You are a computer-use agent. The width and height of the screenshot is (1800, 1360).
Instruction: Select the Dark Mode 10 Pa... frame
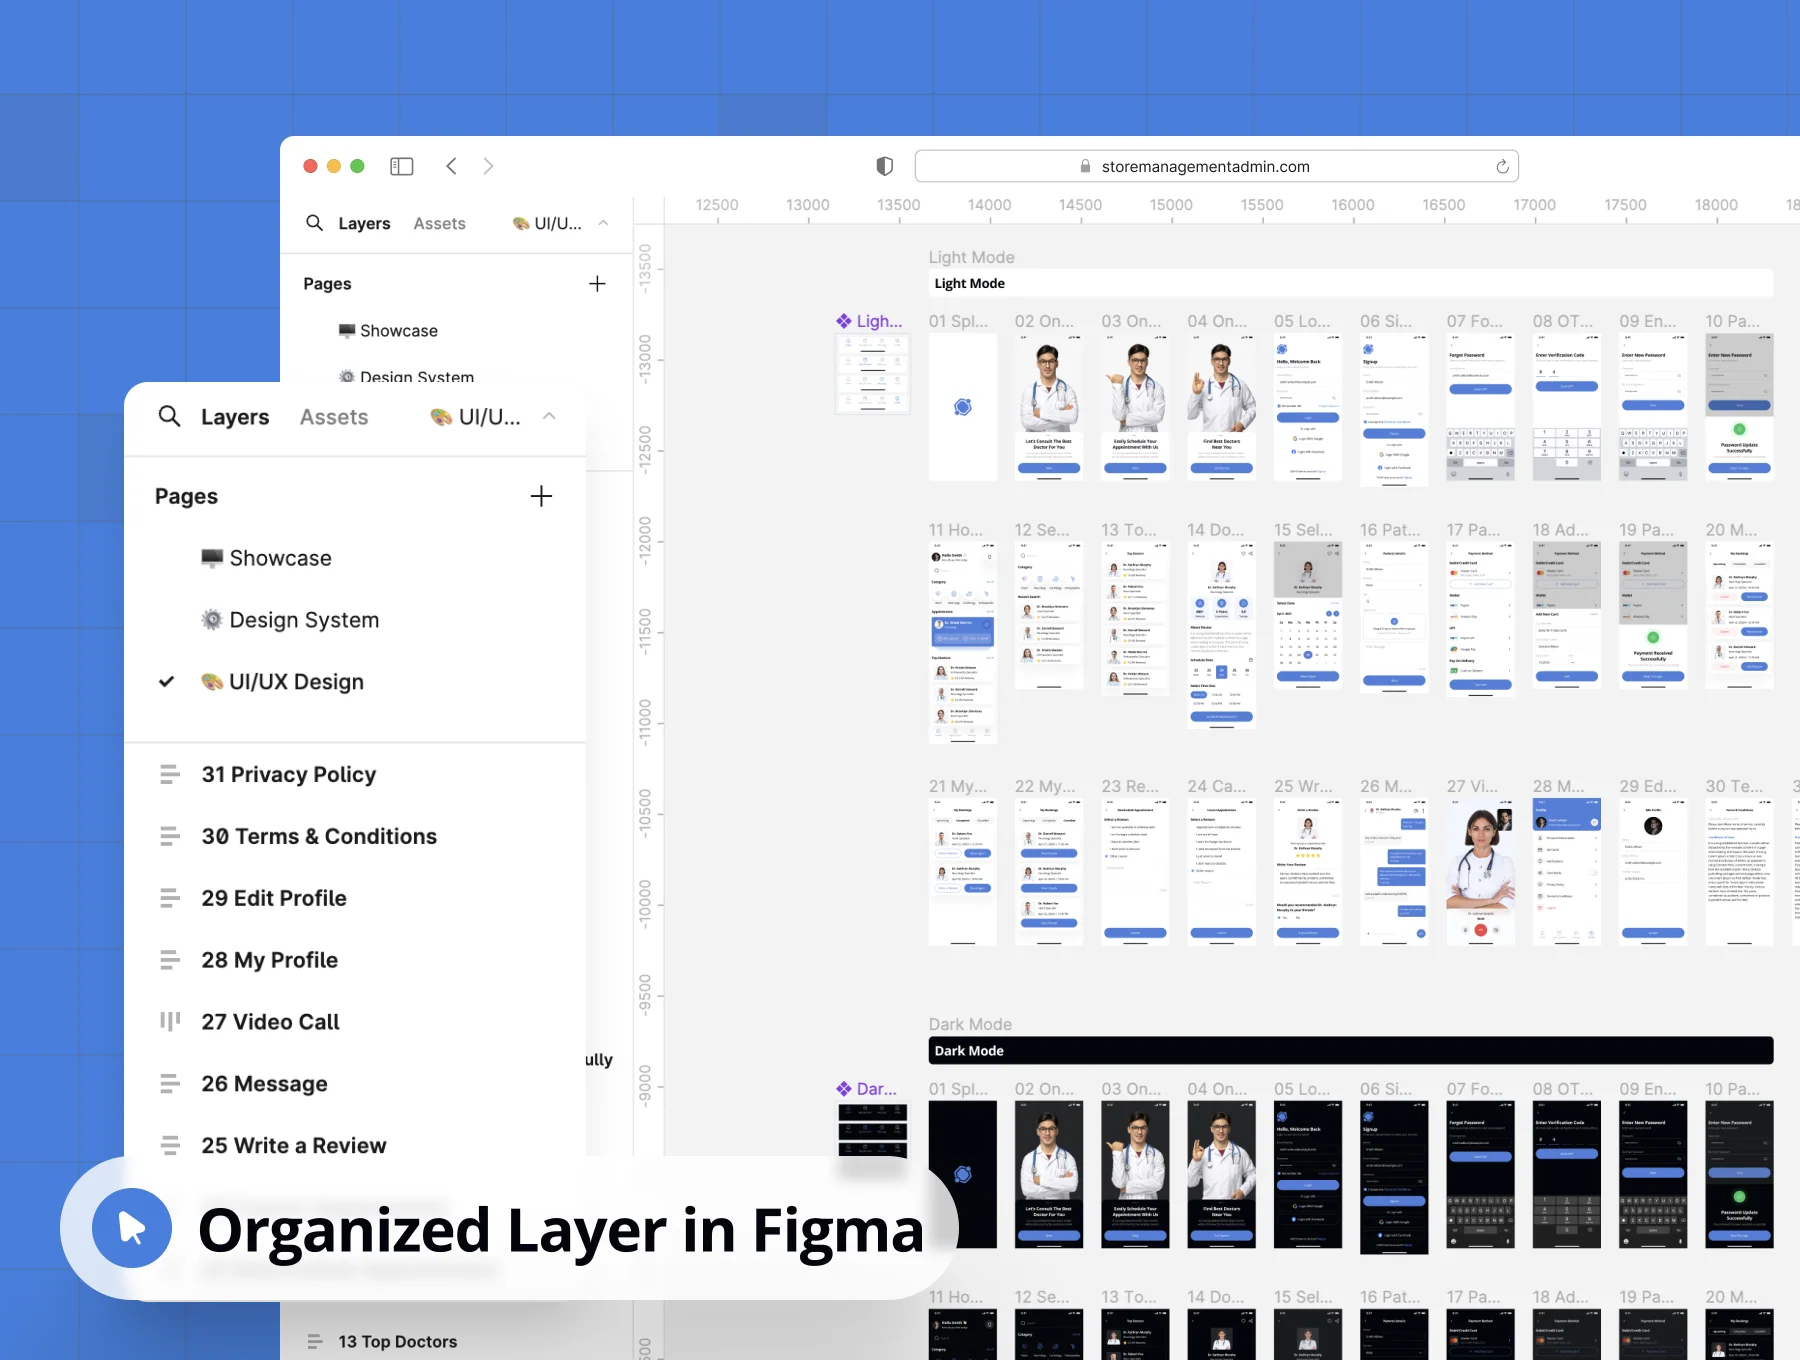pyautogui.click(x=1740, y=1175)
